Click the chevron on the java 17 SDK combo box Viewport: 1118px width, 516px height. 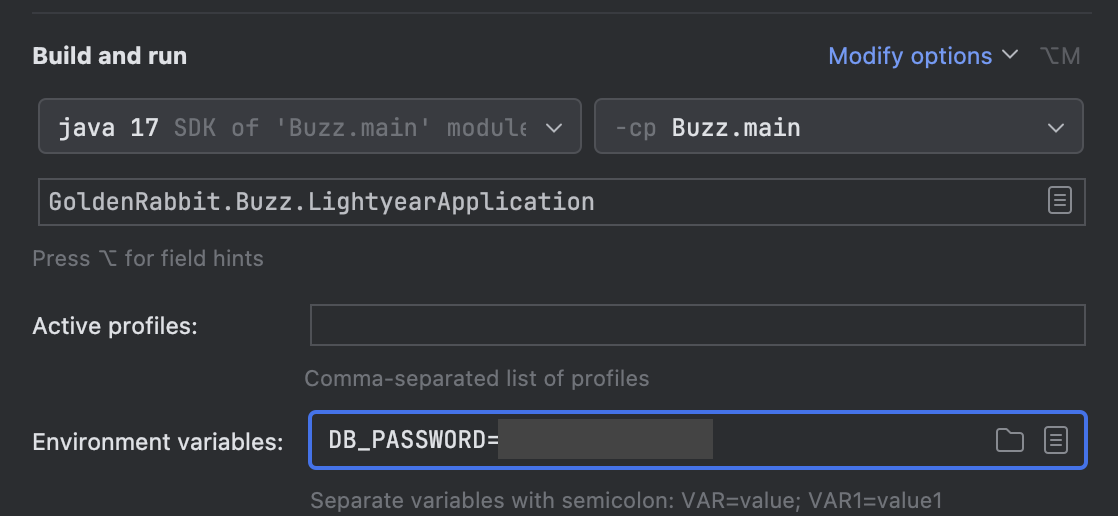pyautogui.click(x=553, y=128)
